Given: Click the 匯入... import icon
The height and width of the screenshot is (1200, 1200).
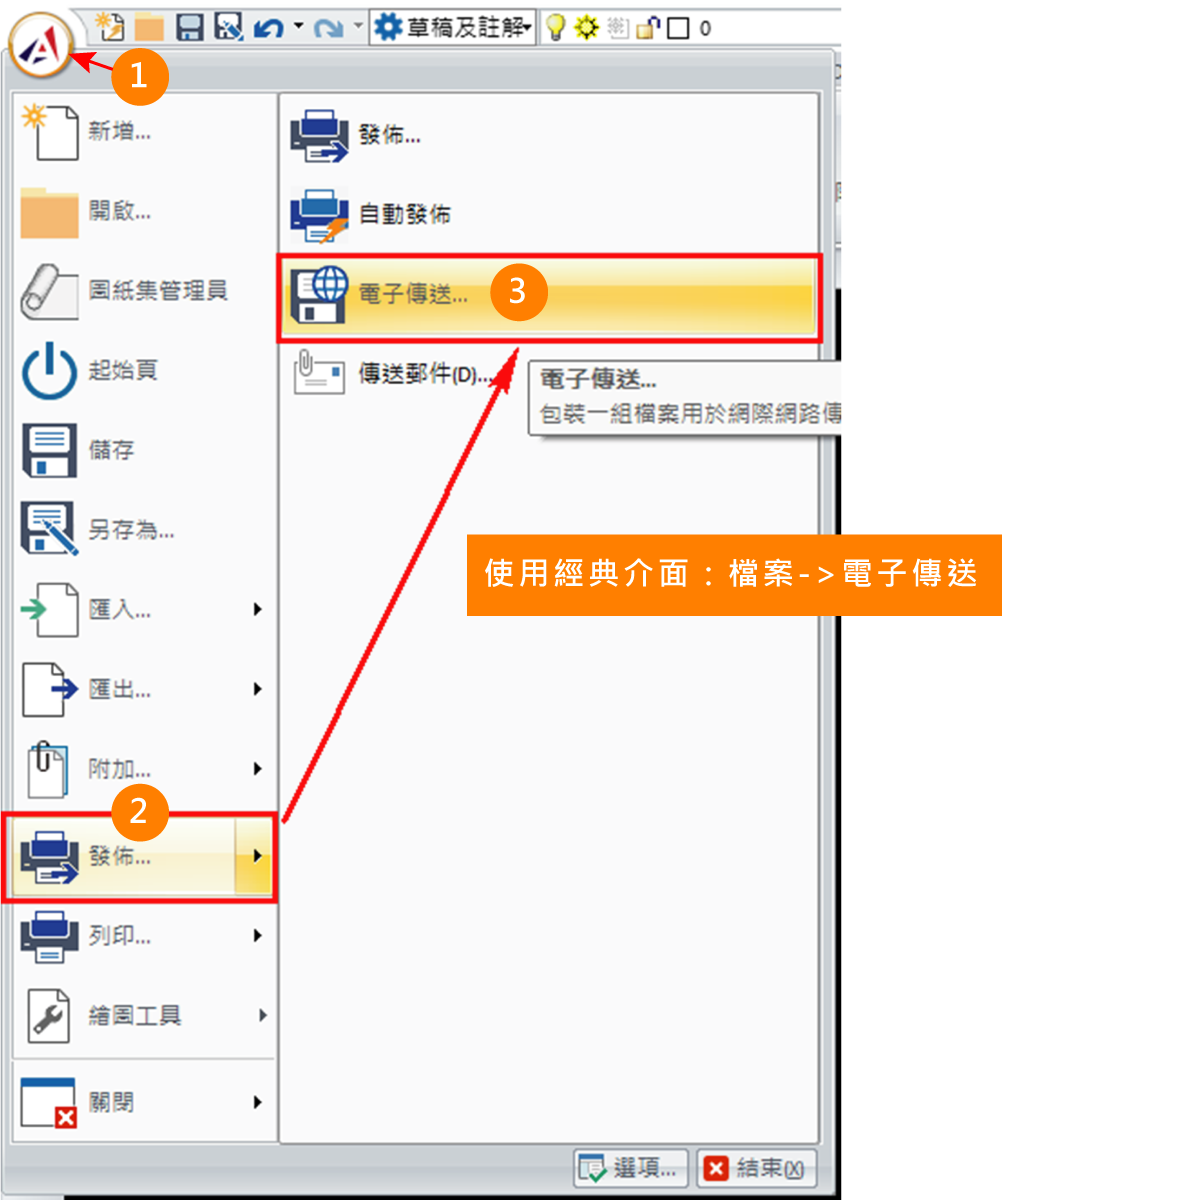Looking at the screenshot, I should tap(49, 609).
